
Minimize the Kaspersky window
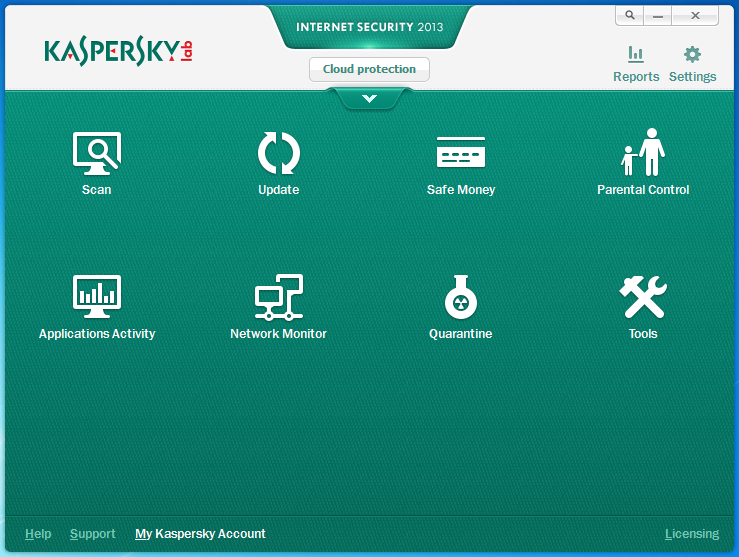(x=657, y=15)
